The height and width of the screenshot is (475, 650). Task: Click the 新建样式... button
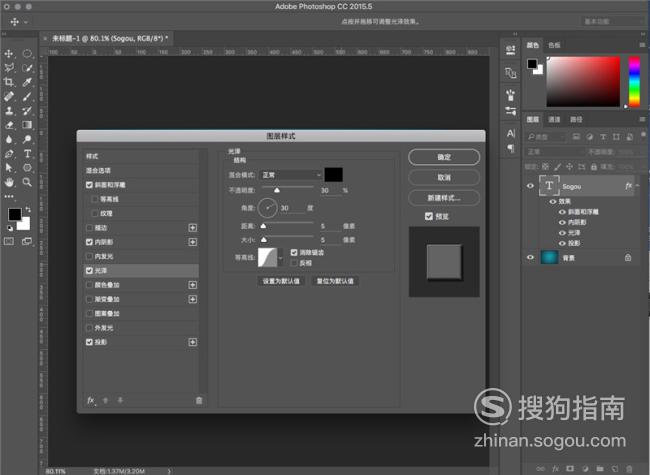pos(444,198)
